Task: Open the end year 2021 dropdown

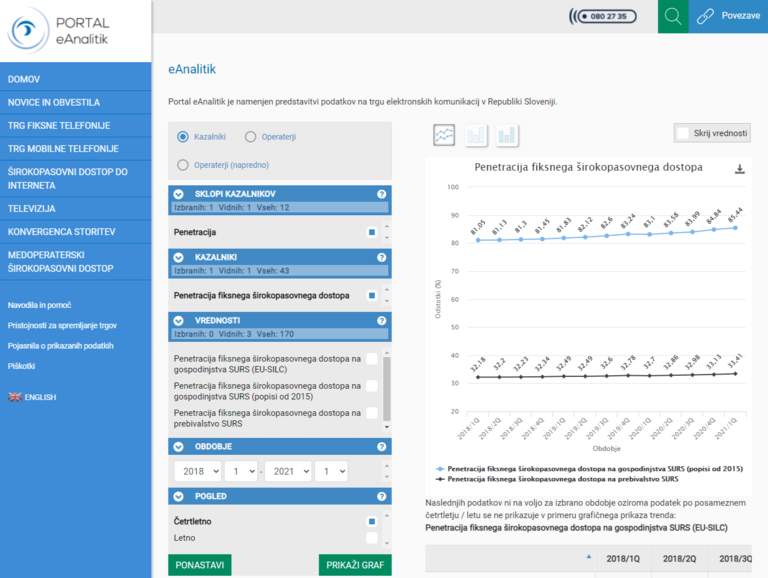Action: tap(288, 471)
